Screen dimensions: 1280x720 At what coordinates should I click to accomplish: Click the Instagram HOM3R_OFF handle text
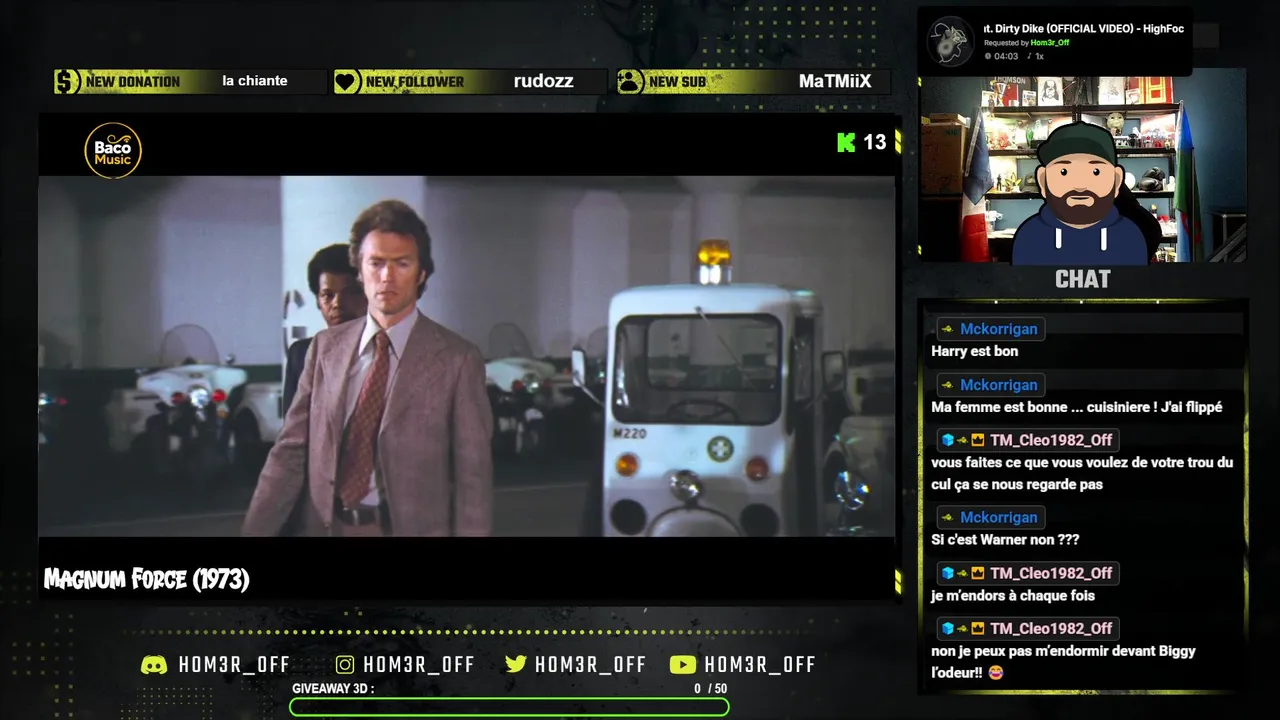pyautogui.click(x=419, y=665)
